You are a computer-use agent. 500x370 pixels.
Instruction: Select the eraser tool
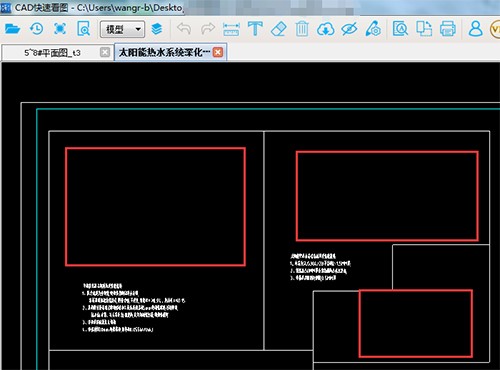click(x=279, y=29)
